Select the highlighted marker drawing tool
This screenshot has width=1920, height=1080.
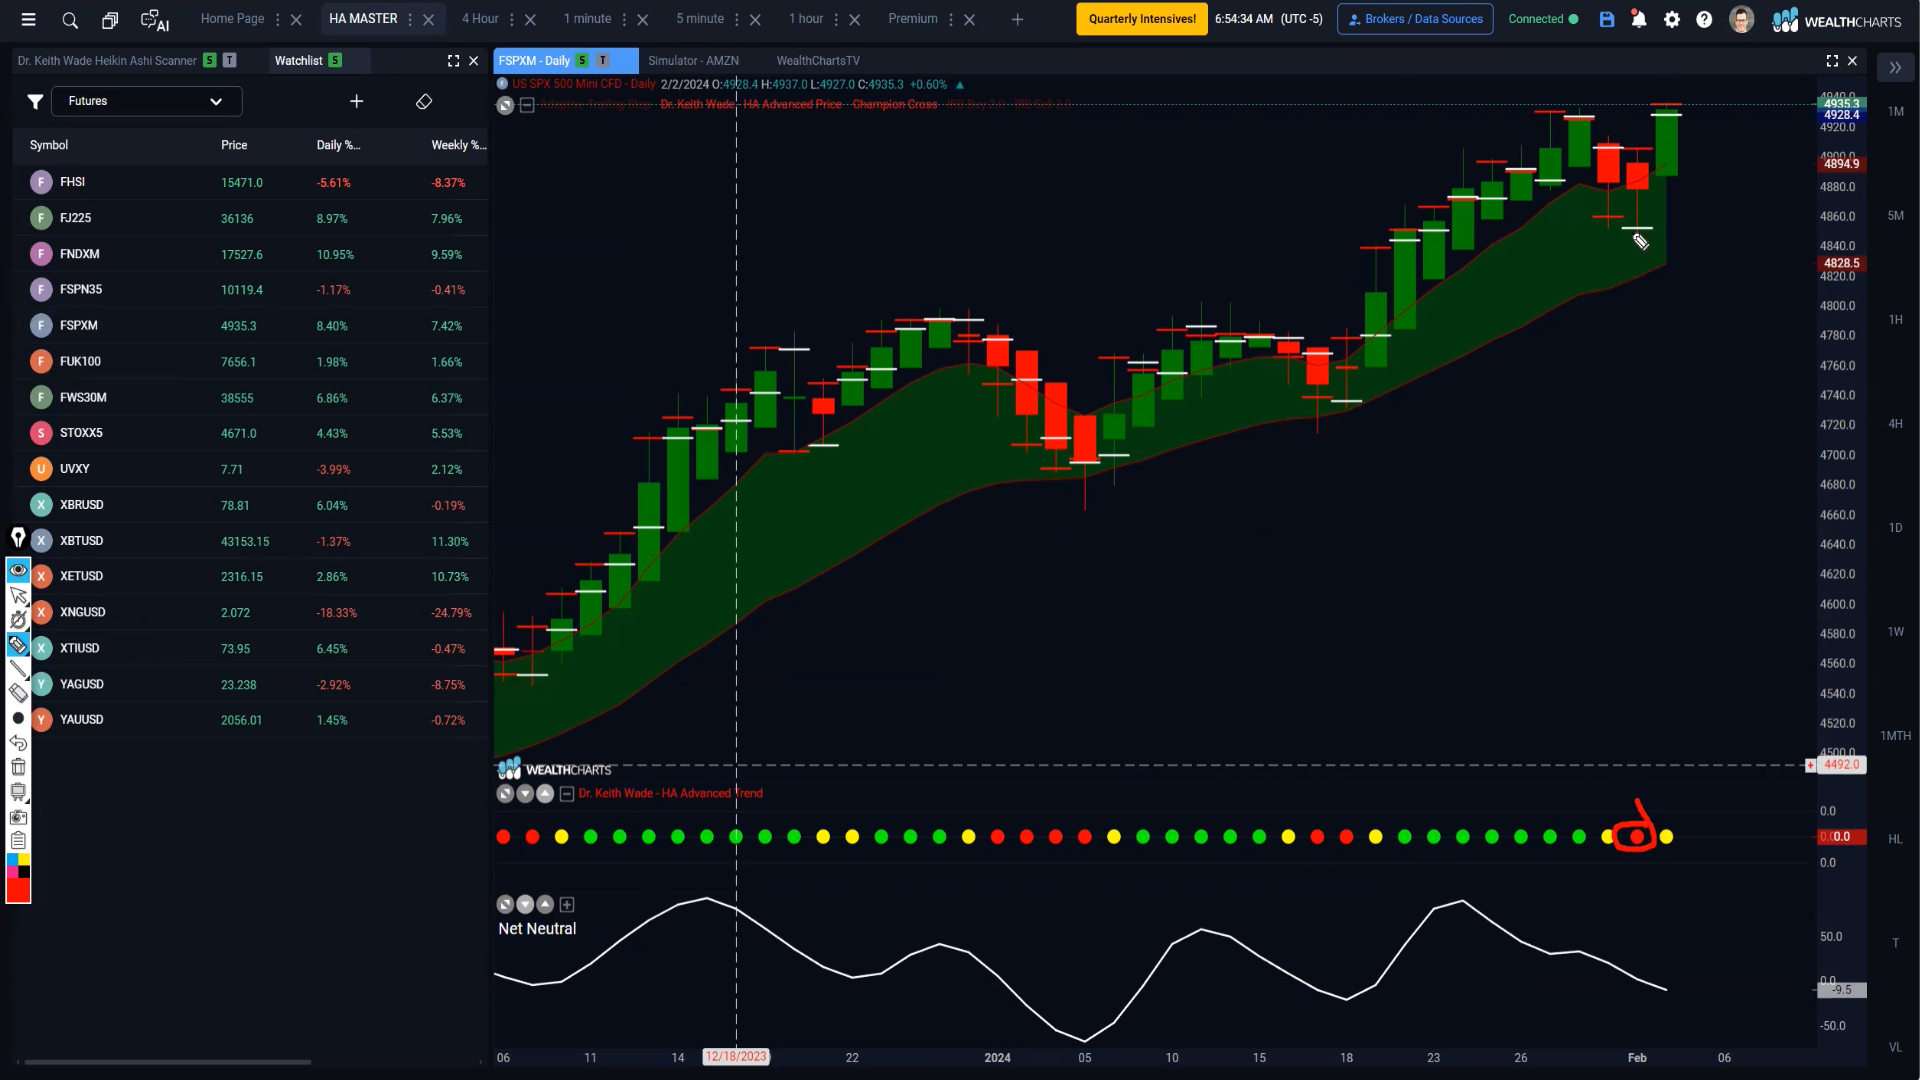18,645
